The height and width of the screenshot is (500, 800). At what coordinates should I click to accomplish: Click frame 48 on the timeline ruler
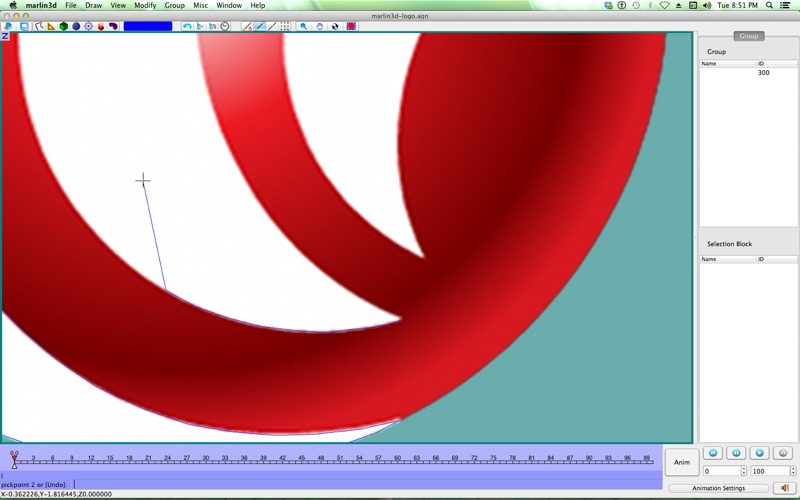pyautogui.click(x=320, y=459)
